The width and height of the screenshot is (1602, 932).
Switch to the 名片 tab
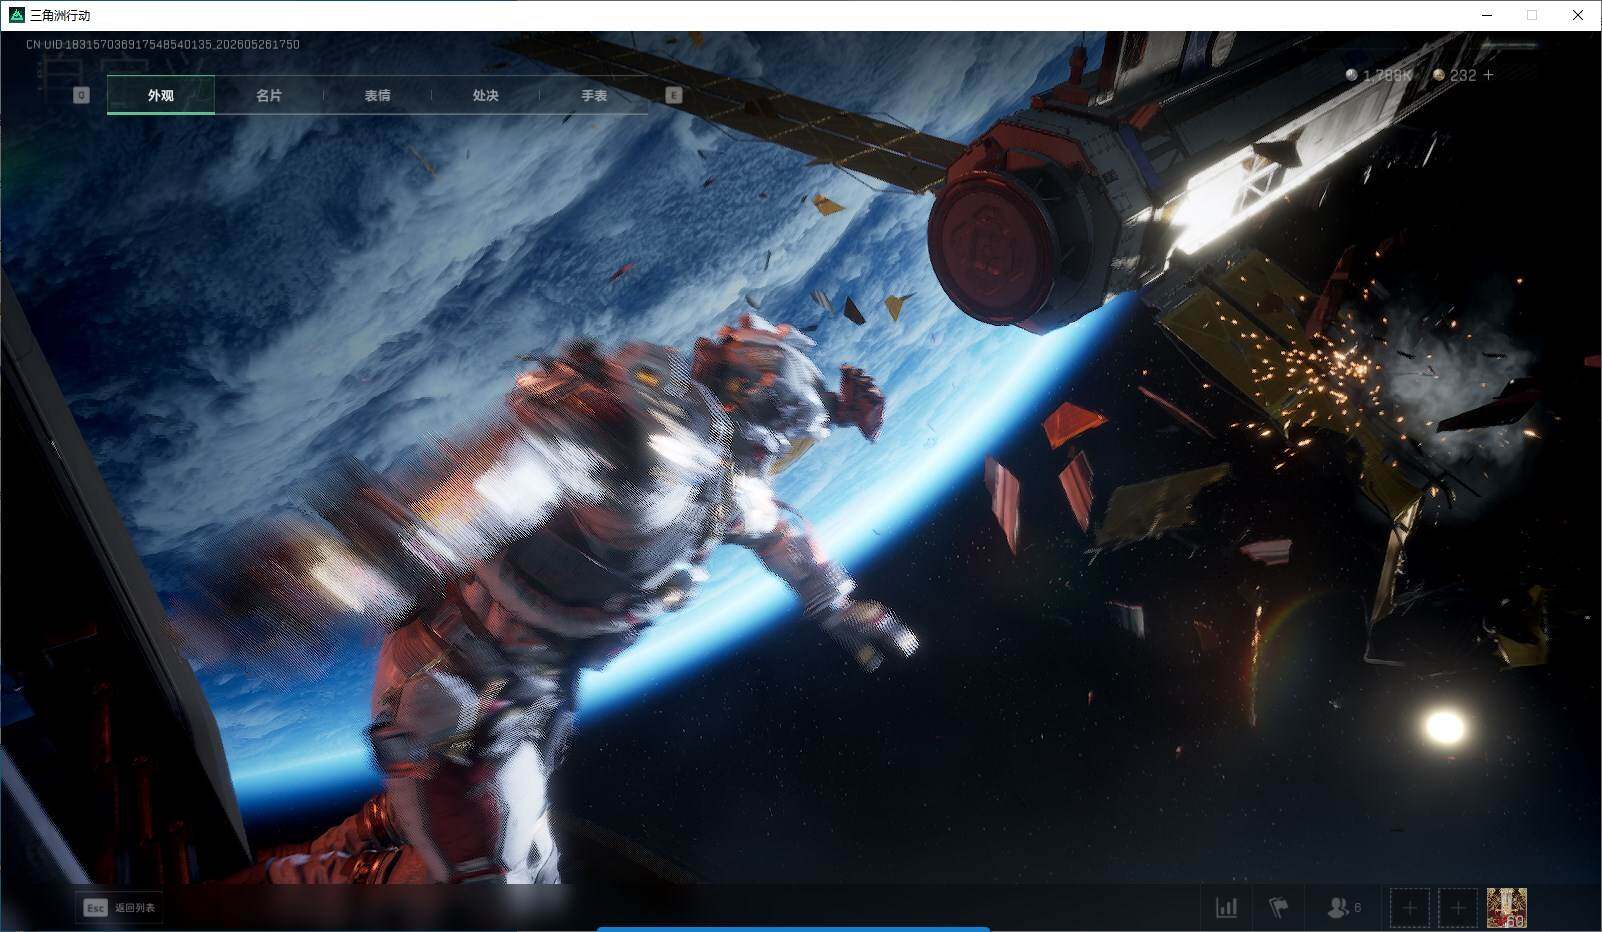click(269, 95)
